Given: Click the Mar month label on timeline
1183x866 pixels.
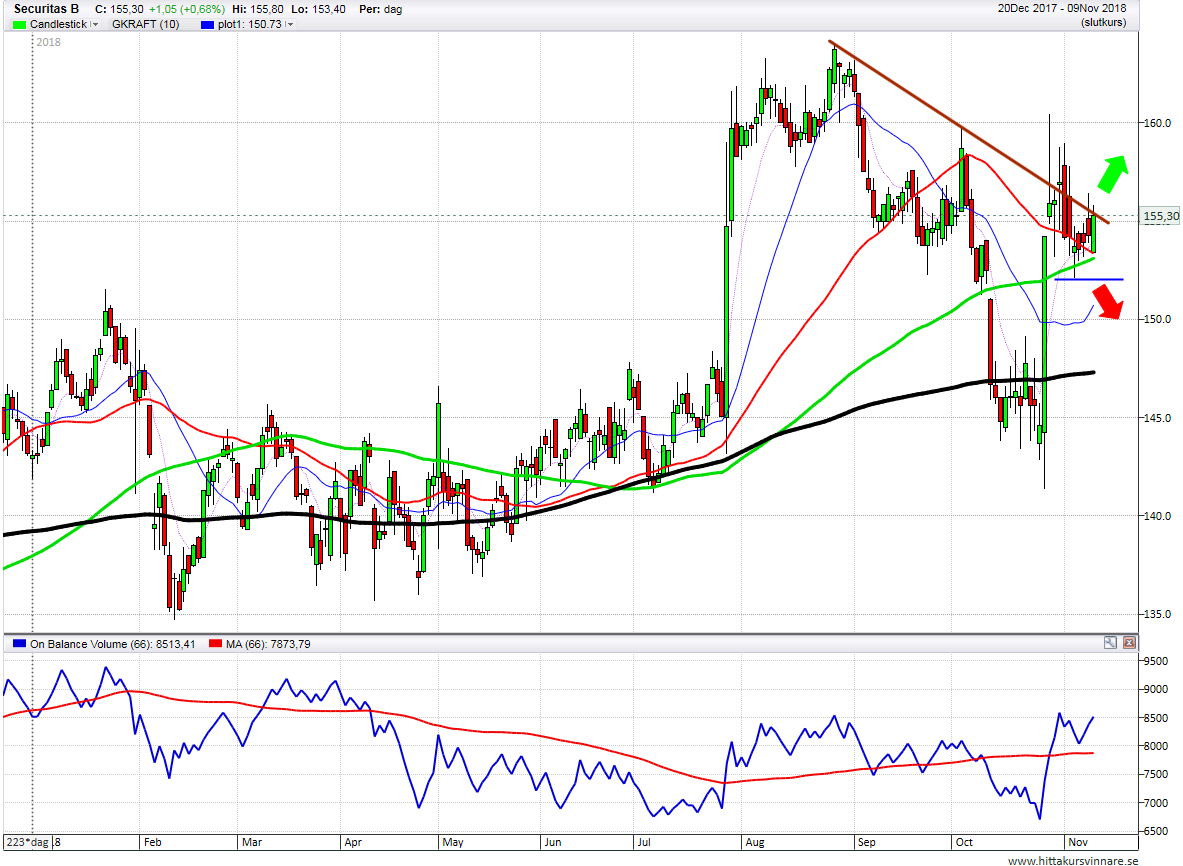Looking at the screenshot, I should pyautogui.click(x=252, y=842).
